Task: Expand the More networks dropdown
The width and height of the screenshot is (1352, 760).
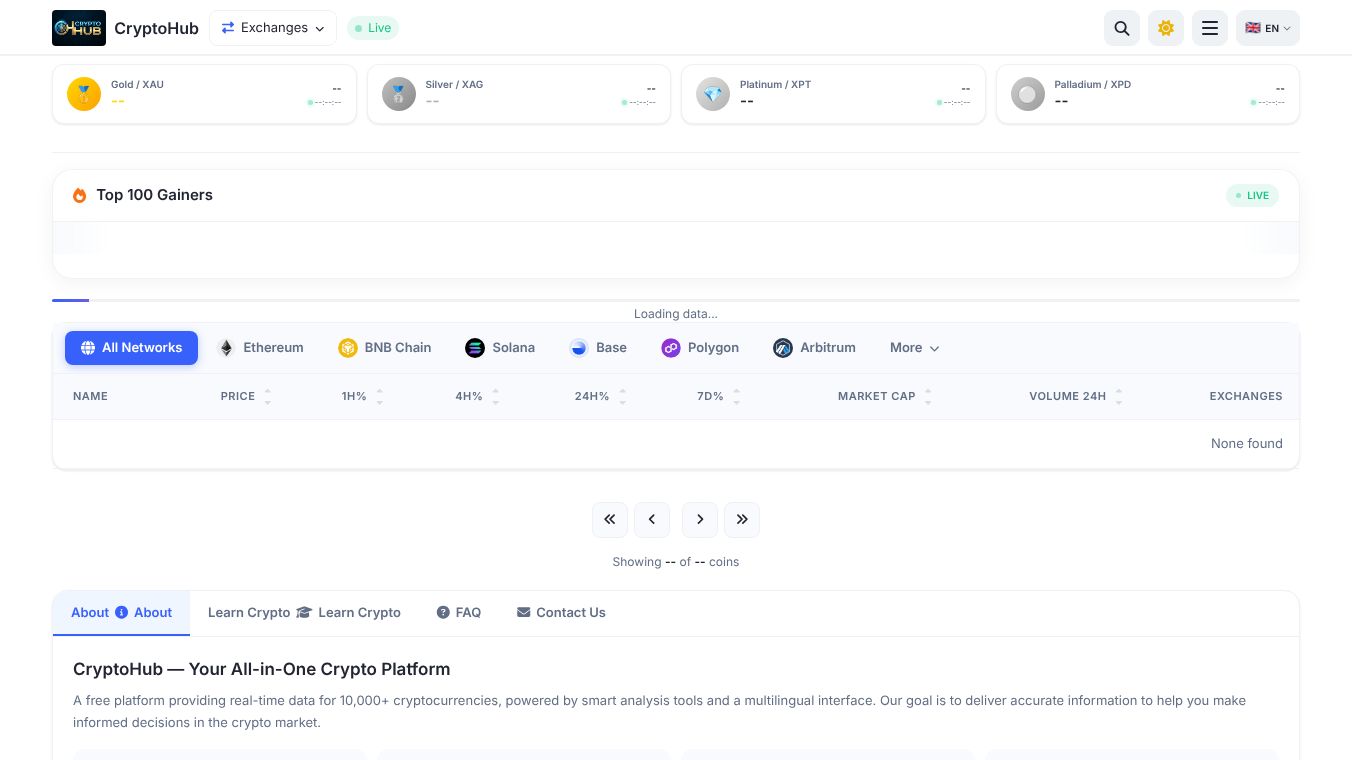Action: click(913, 347)
